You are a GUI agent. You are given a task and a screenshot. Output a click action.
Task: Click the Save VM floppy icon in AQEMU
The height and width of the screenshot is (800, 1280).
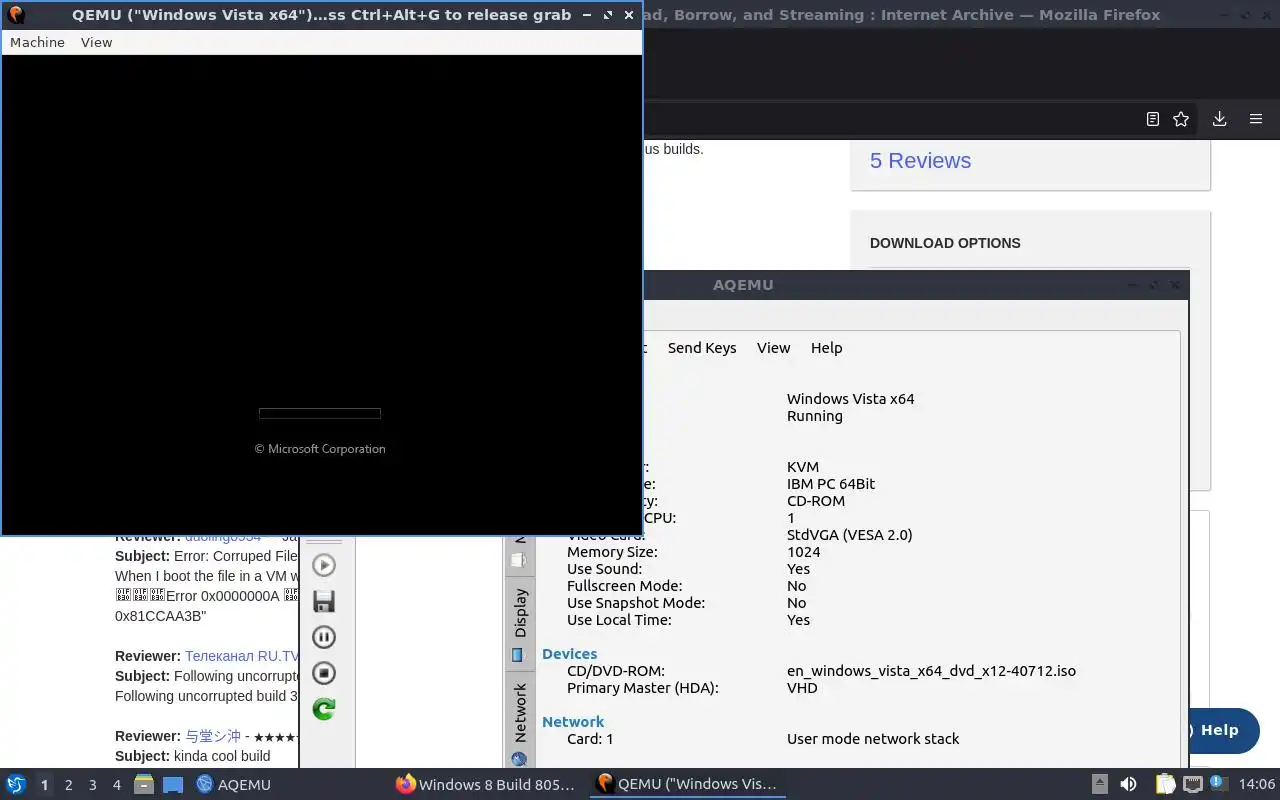(324, 601)
